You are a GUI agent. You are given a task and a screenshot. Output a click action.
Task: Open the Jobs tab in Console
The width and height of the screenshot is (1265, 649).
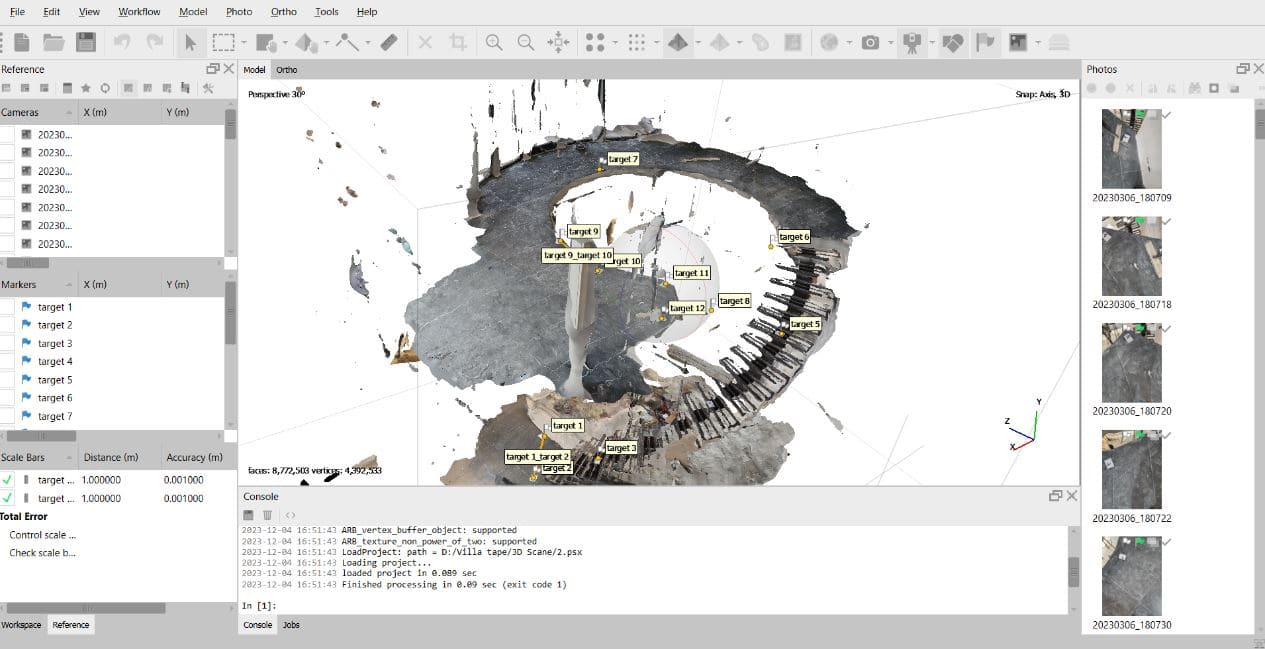tap(291, 625)
